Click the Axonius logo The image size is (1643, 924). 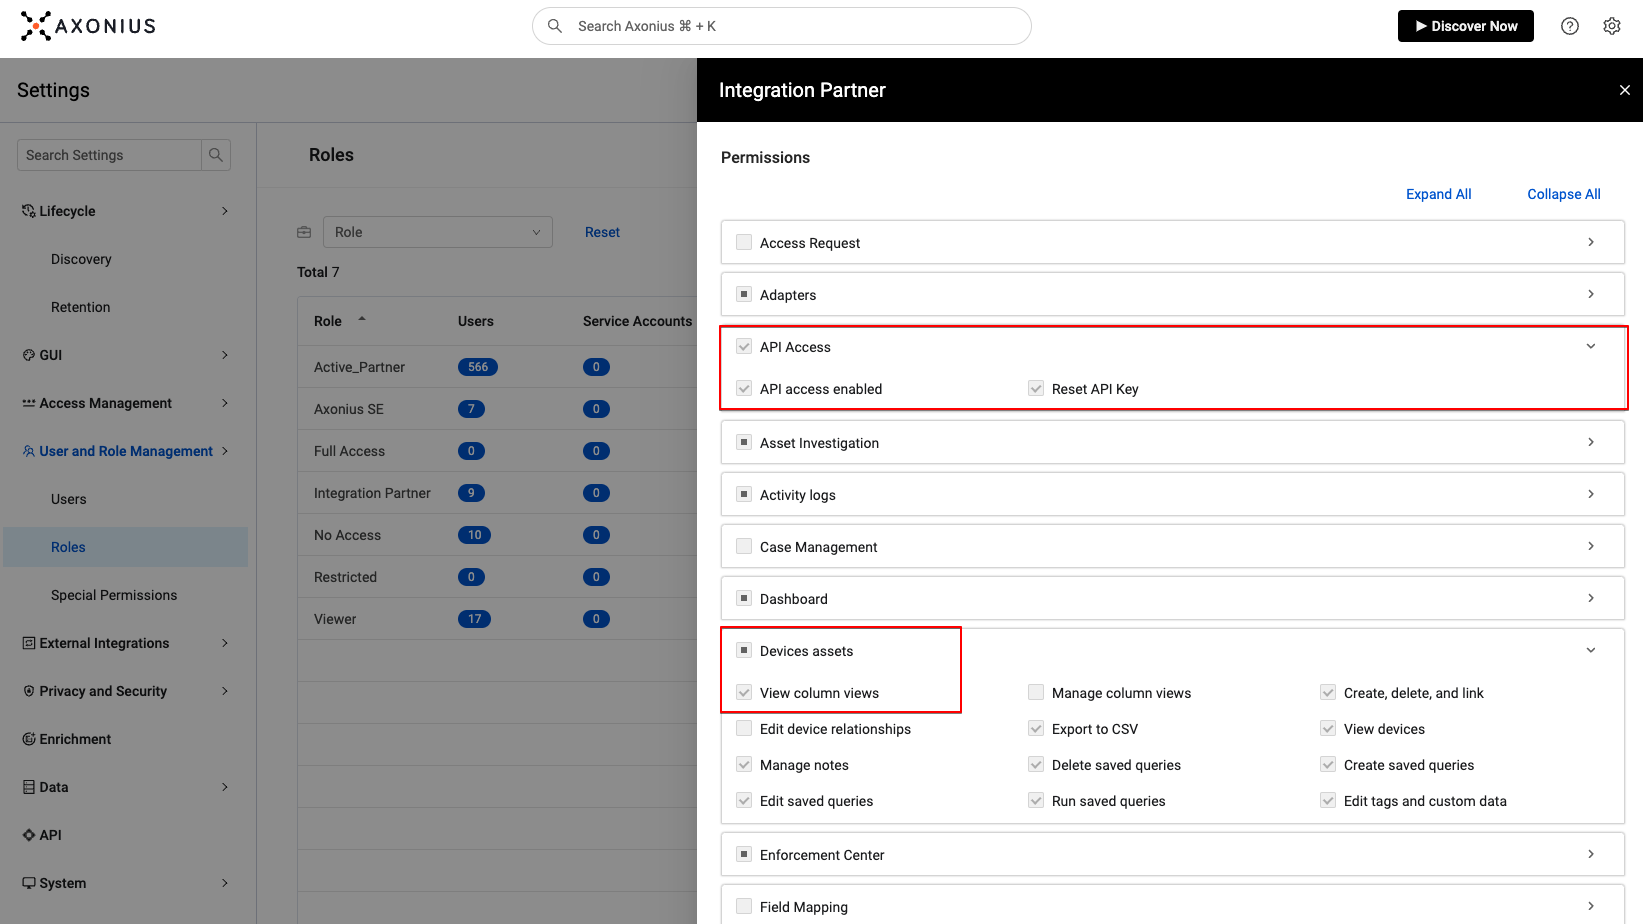(88, 26)
